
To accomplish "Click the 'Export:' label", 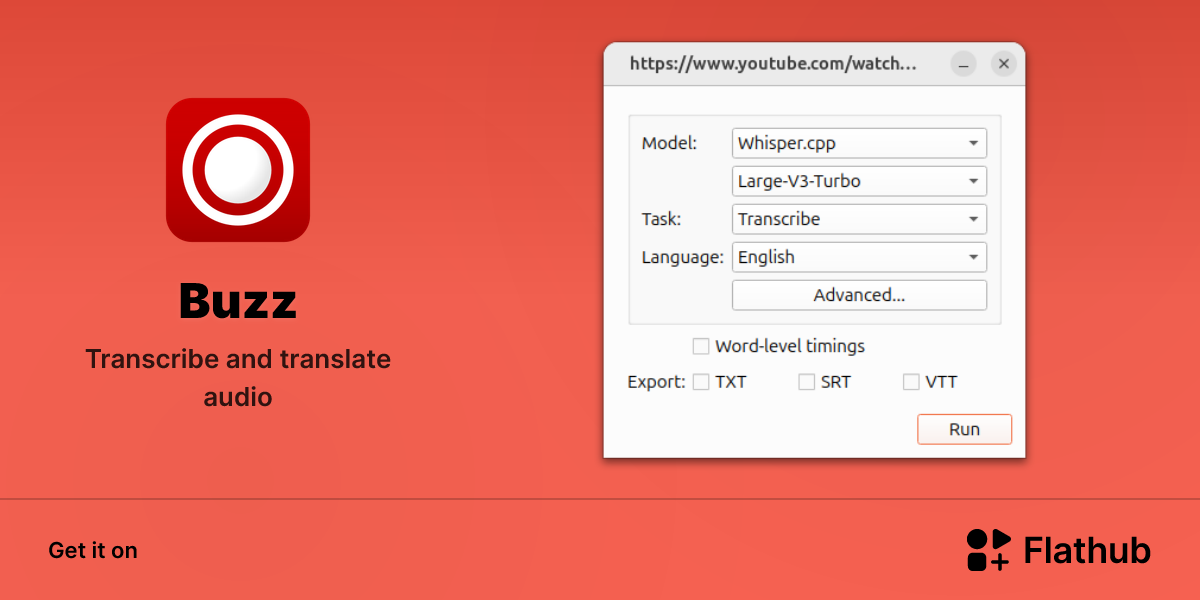I will 657,382.
